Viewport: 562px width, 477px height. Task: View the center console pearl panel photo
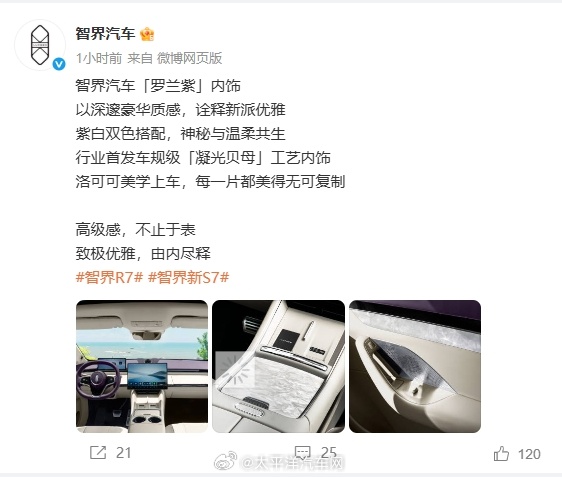coord(278,366)
